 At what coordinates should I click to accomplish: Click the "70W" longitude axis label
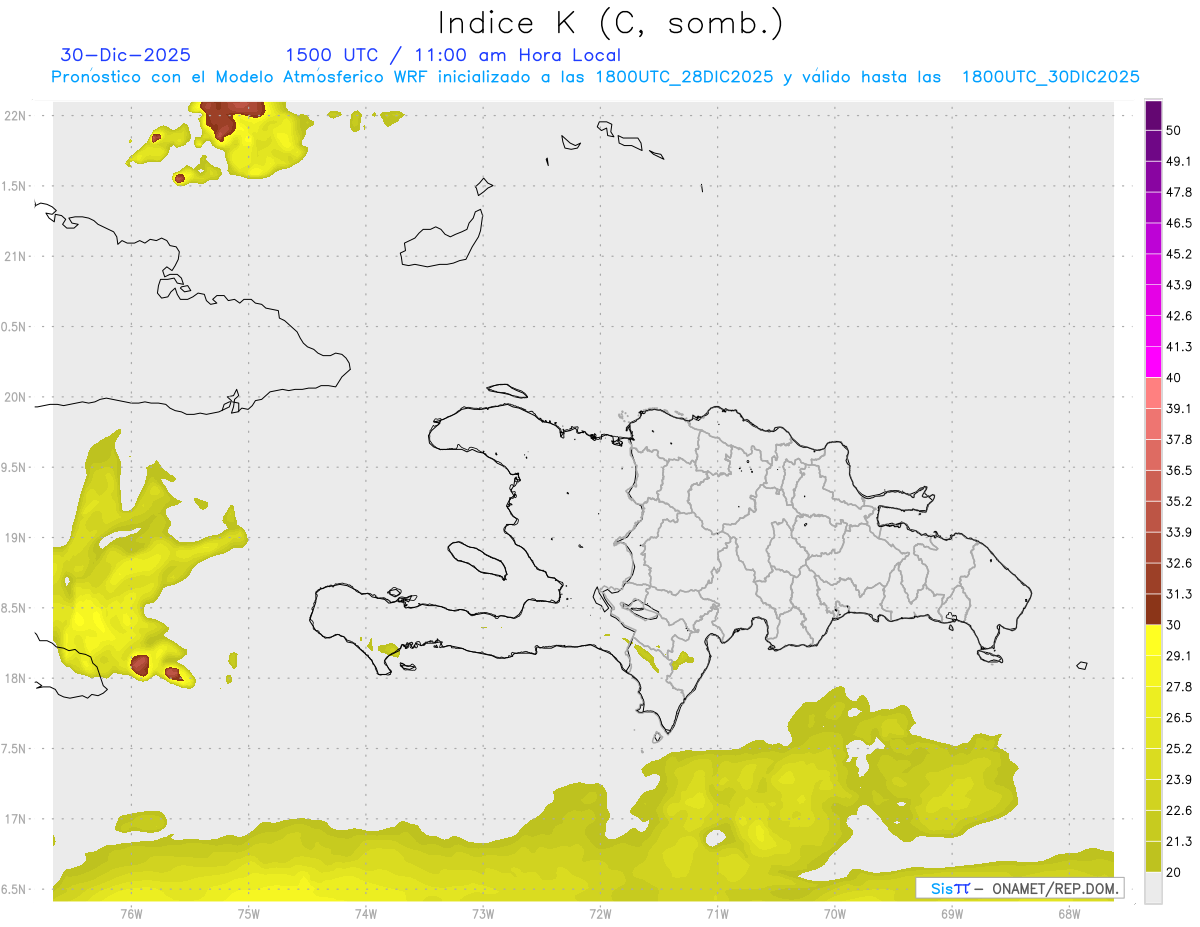(x=834, y=914)
